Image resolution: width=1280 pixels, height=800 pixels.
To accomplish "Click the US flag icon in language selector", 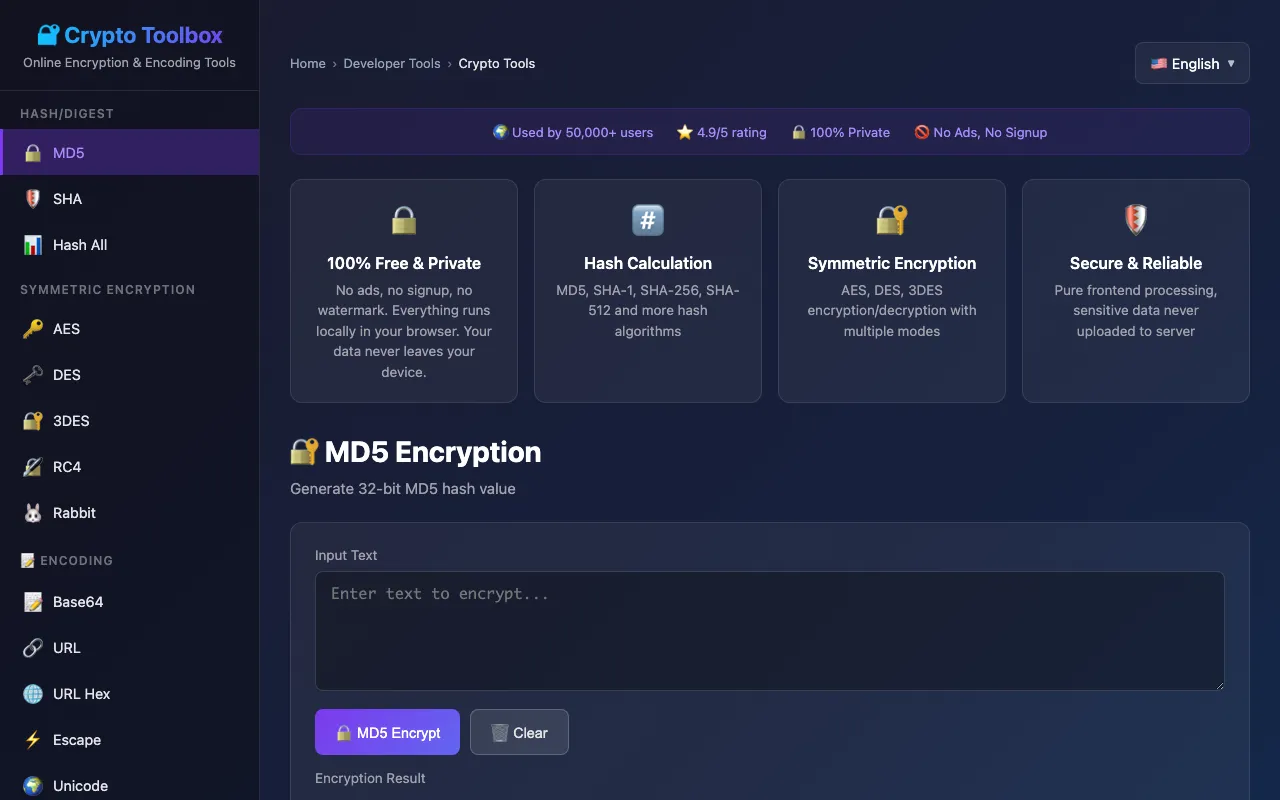I will [1159, 63].
